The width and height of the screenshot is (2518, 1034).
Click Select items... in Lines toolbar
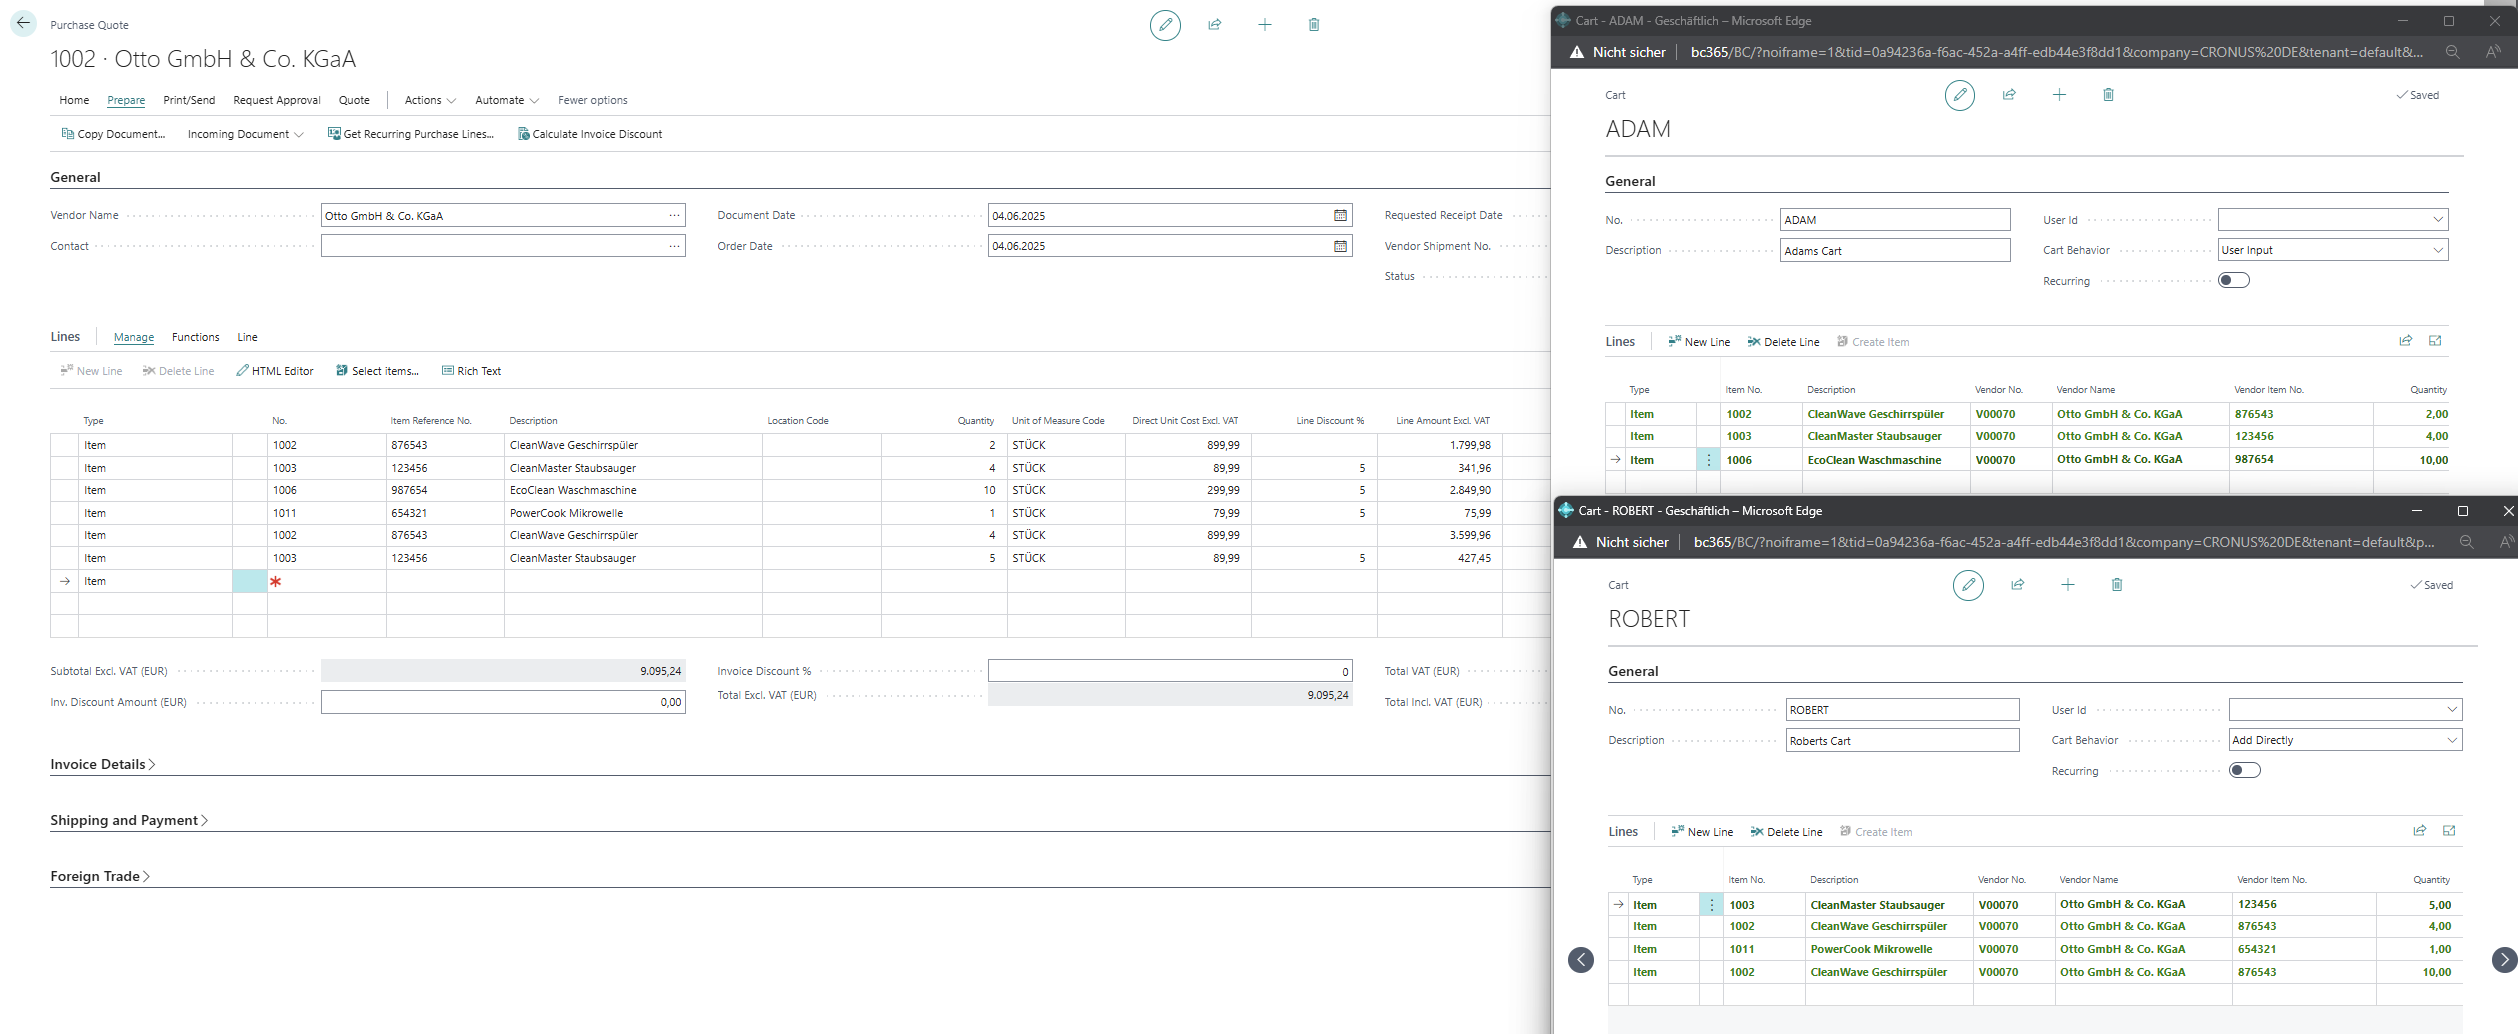378,371
